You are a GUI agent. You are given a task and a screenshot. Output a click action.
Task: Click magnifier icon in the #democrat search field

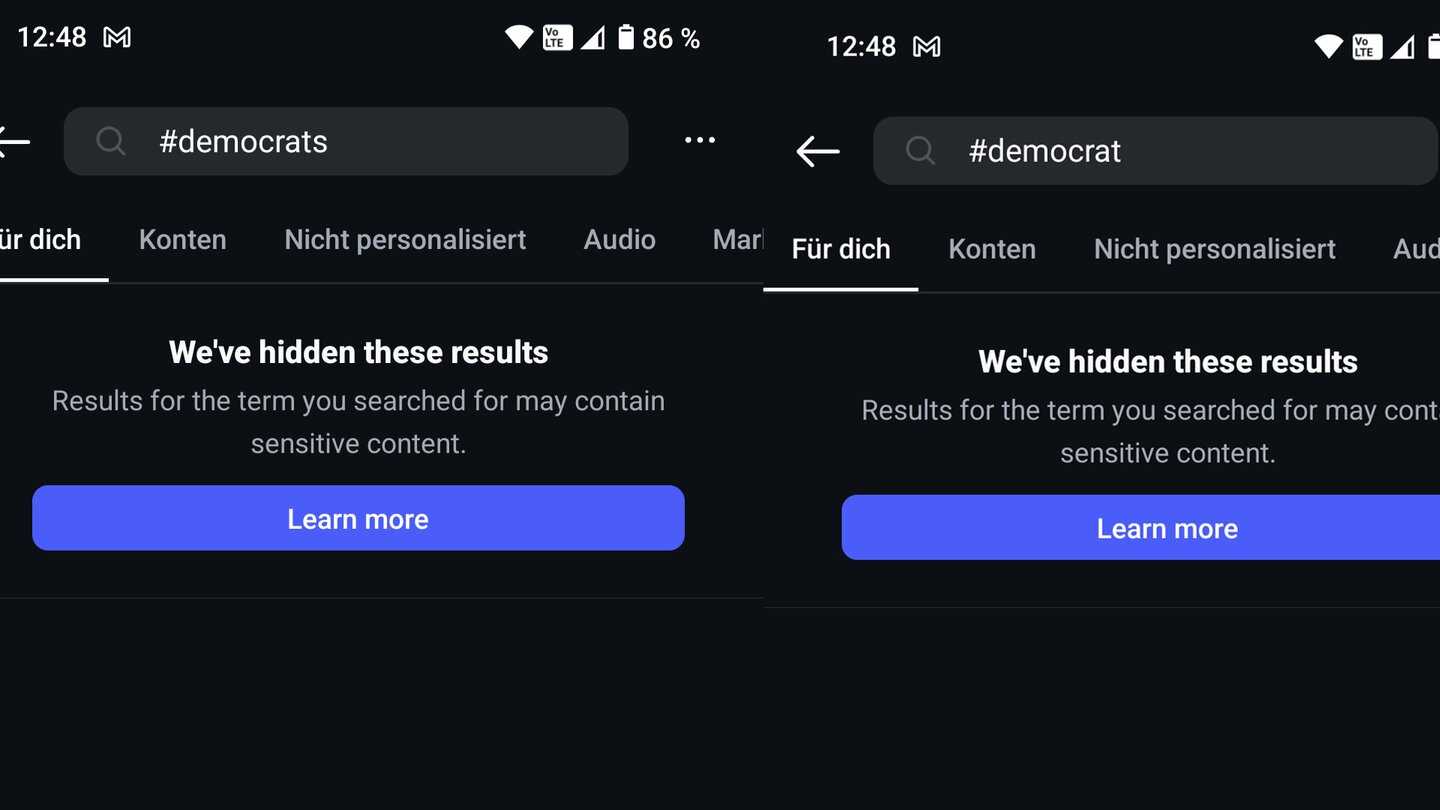(920, 151)
